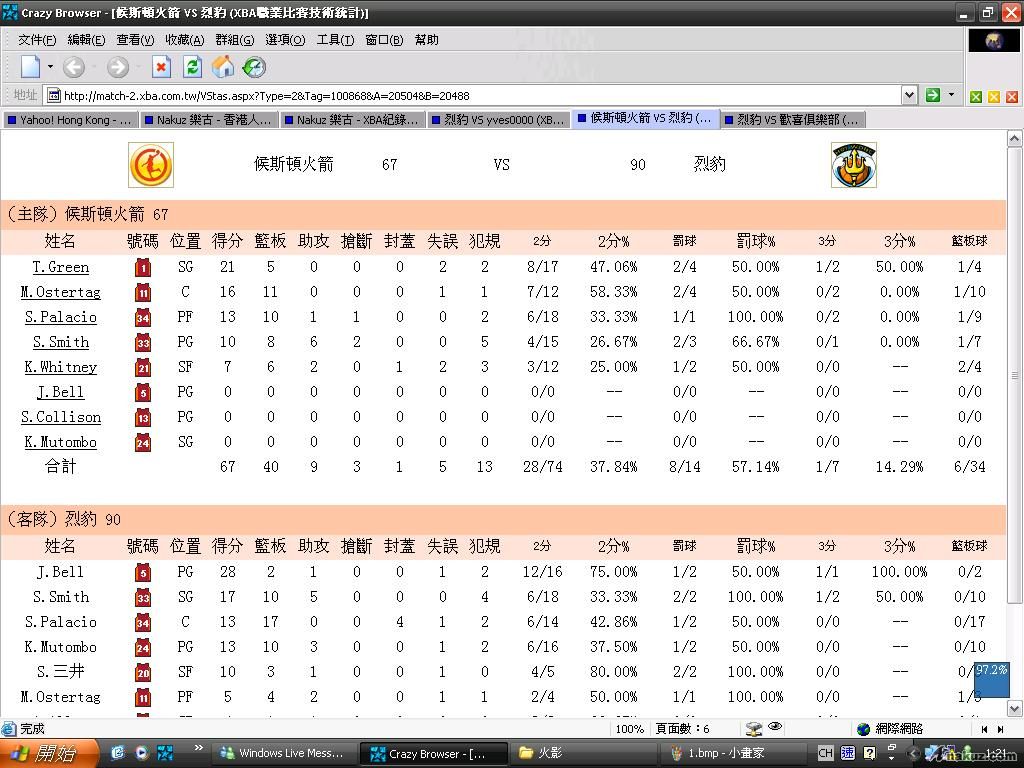Open K.Whitney player link

point(61,367)
